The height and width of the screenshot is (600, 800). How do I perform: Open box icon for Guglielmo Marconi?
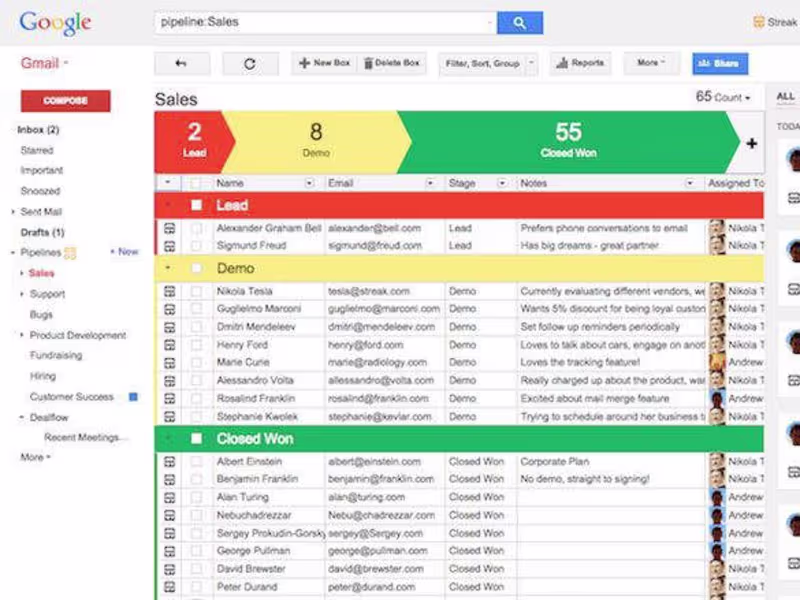pyautogui.click(x=169, y=309)
